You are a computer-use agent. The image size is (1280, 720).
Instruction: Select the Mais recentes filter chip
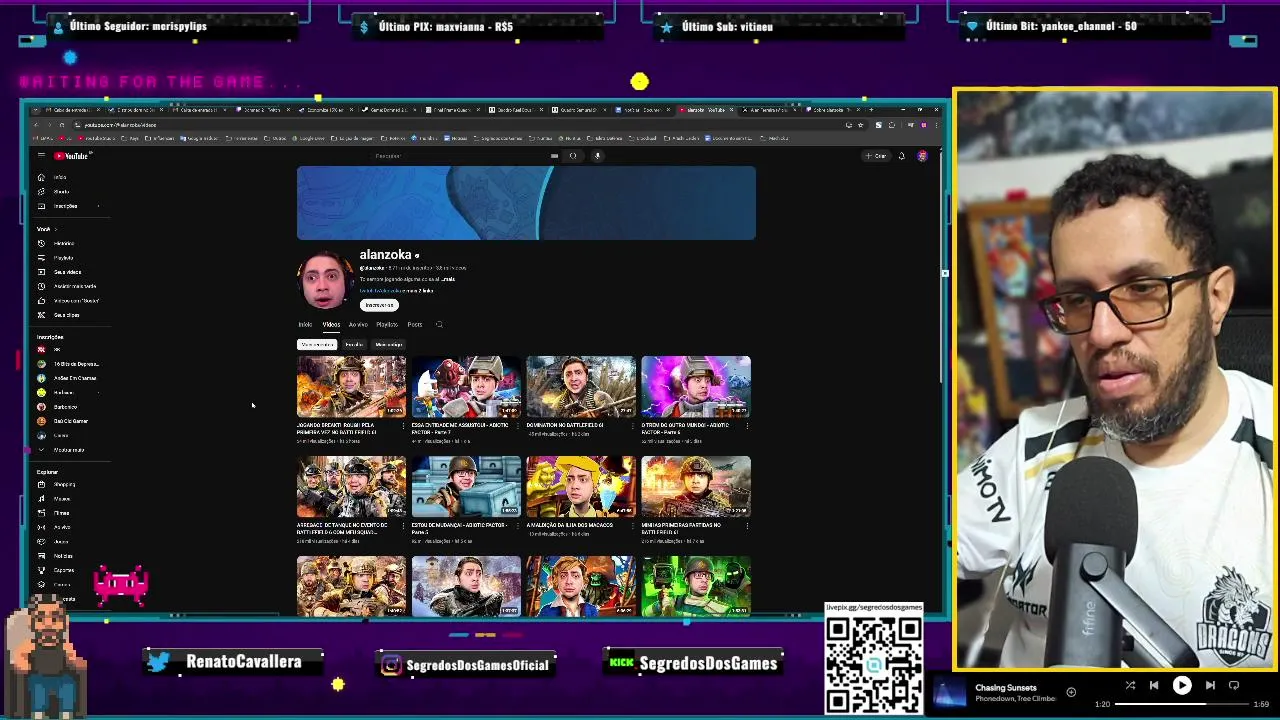coord(317,344)
